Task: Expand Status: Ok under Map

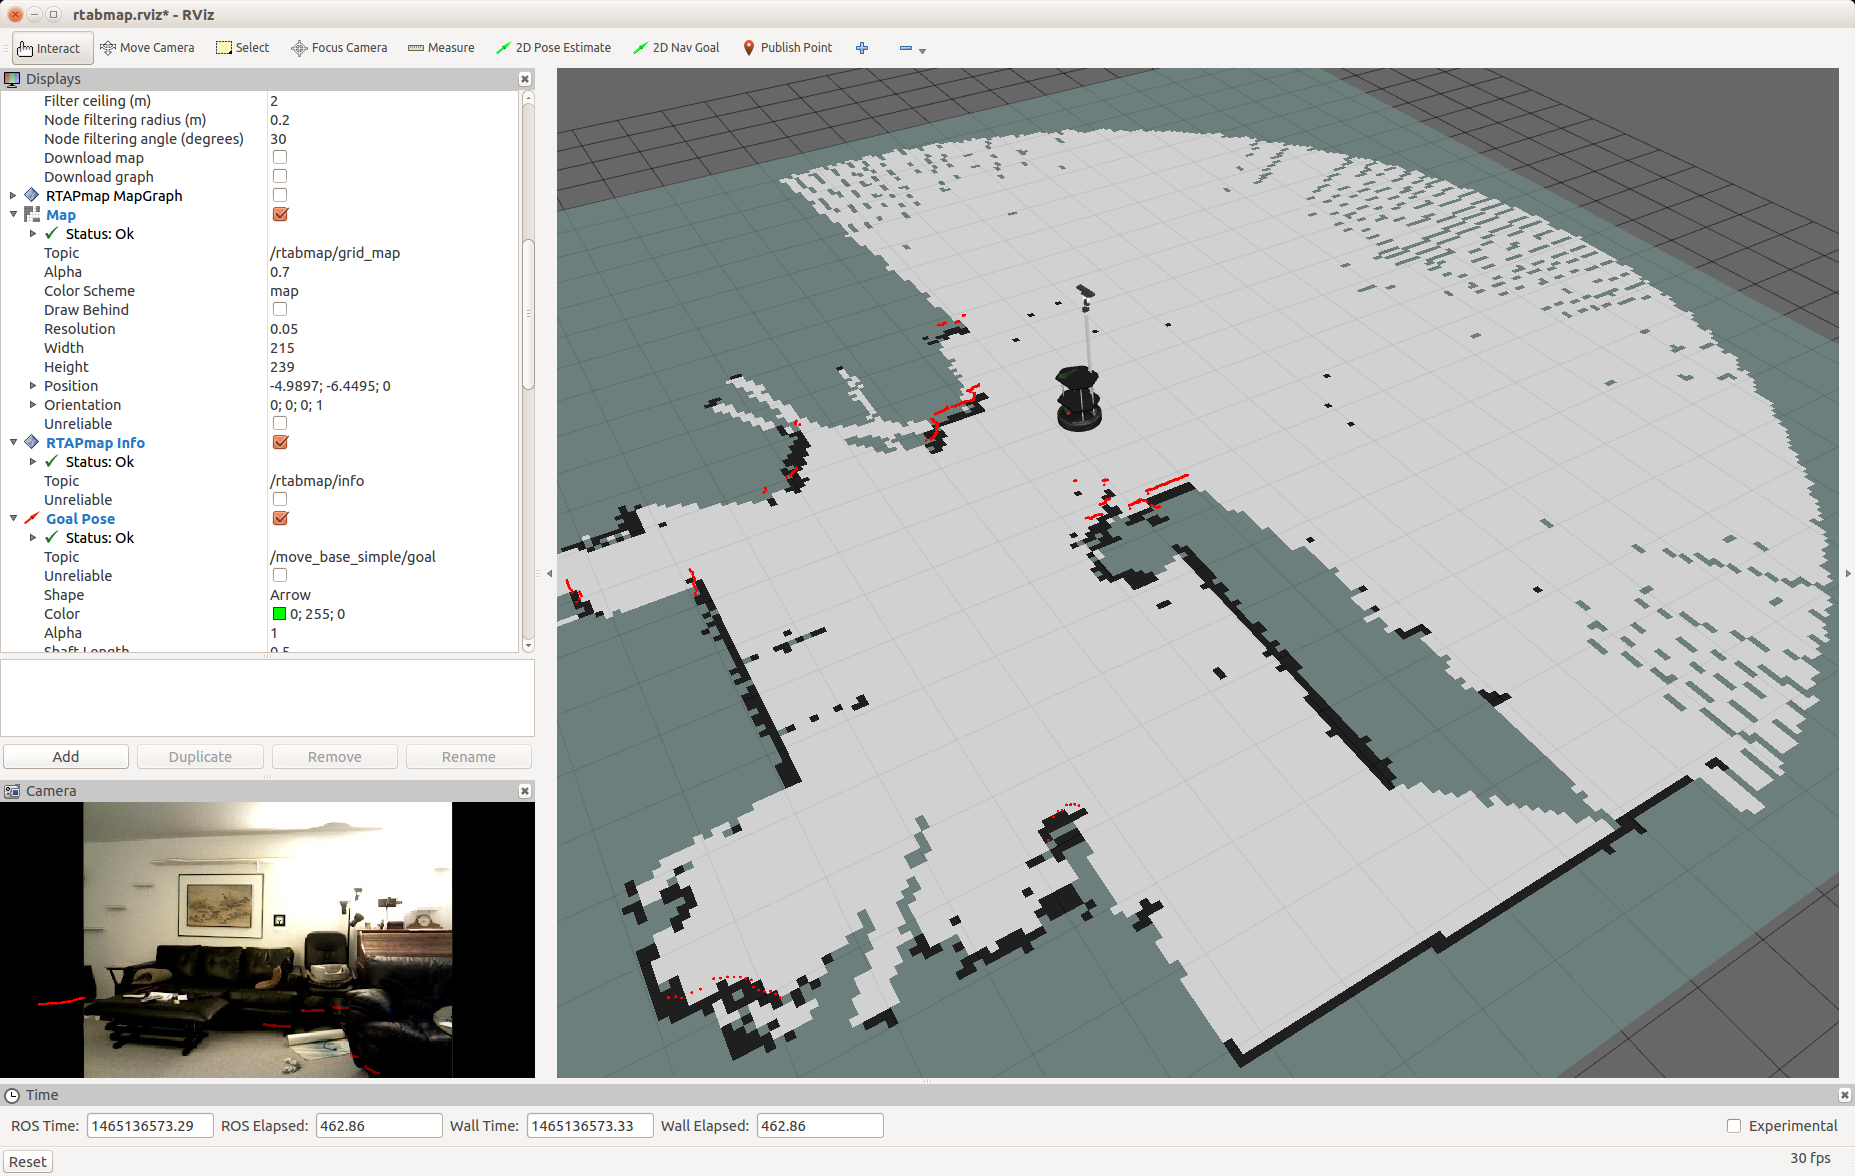Action: click(x=33, y=234)
